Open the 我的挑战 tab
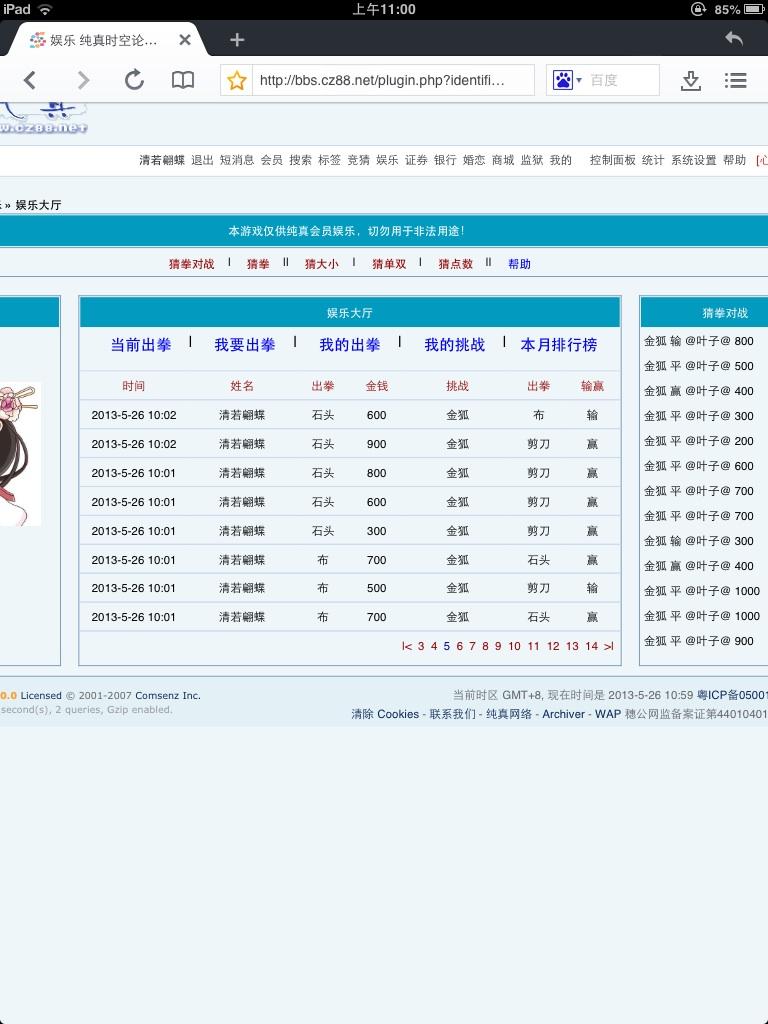Viewport: 768px width, 1024px height. click(x=455, y=345)
